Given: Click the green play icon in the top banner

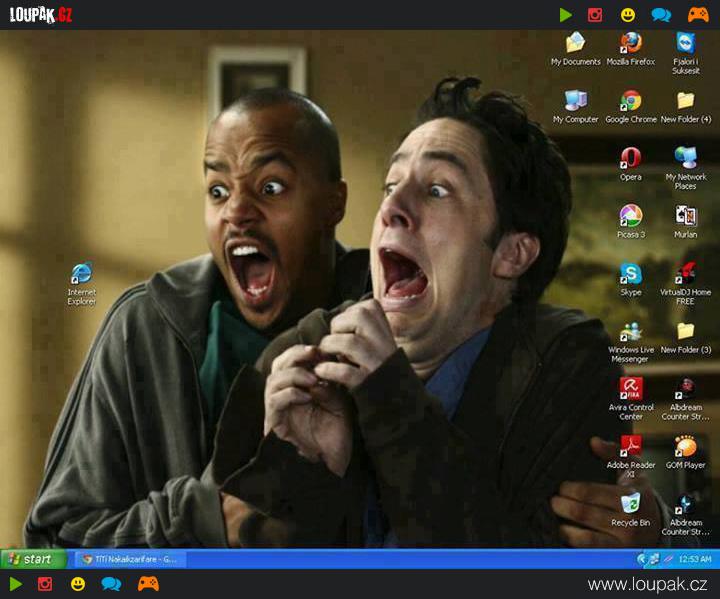Looking at the screenshot, I should [566, 15].
